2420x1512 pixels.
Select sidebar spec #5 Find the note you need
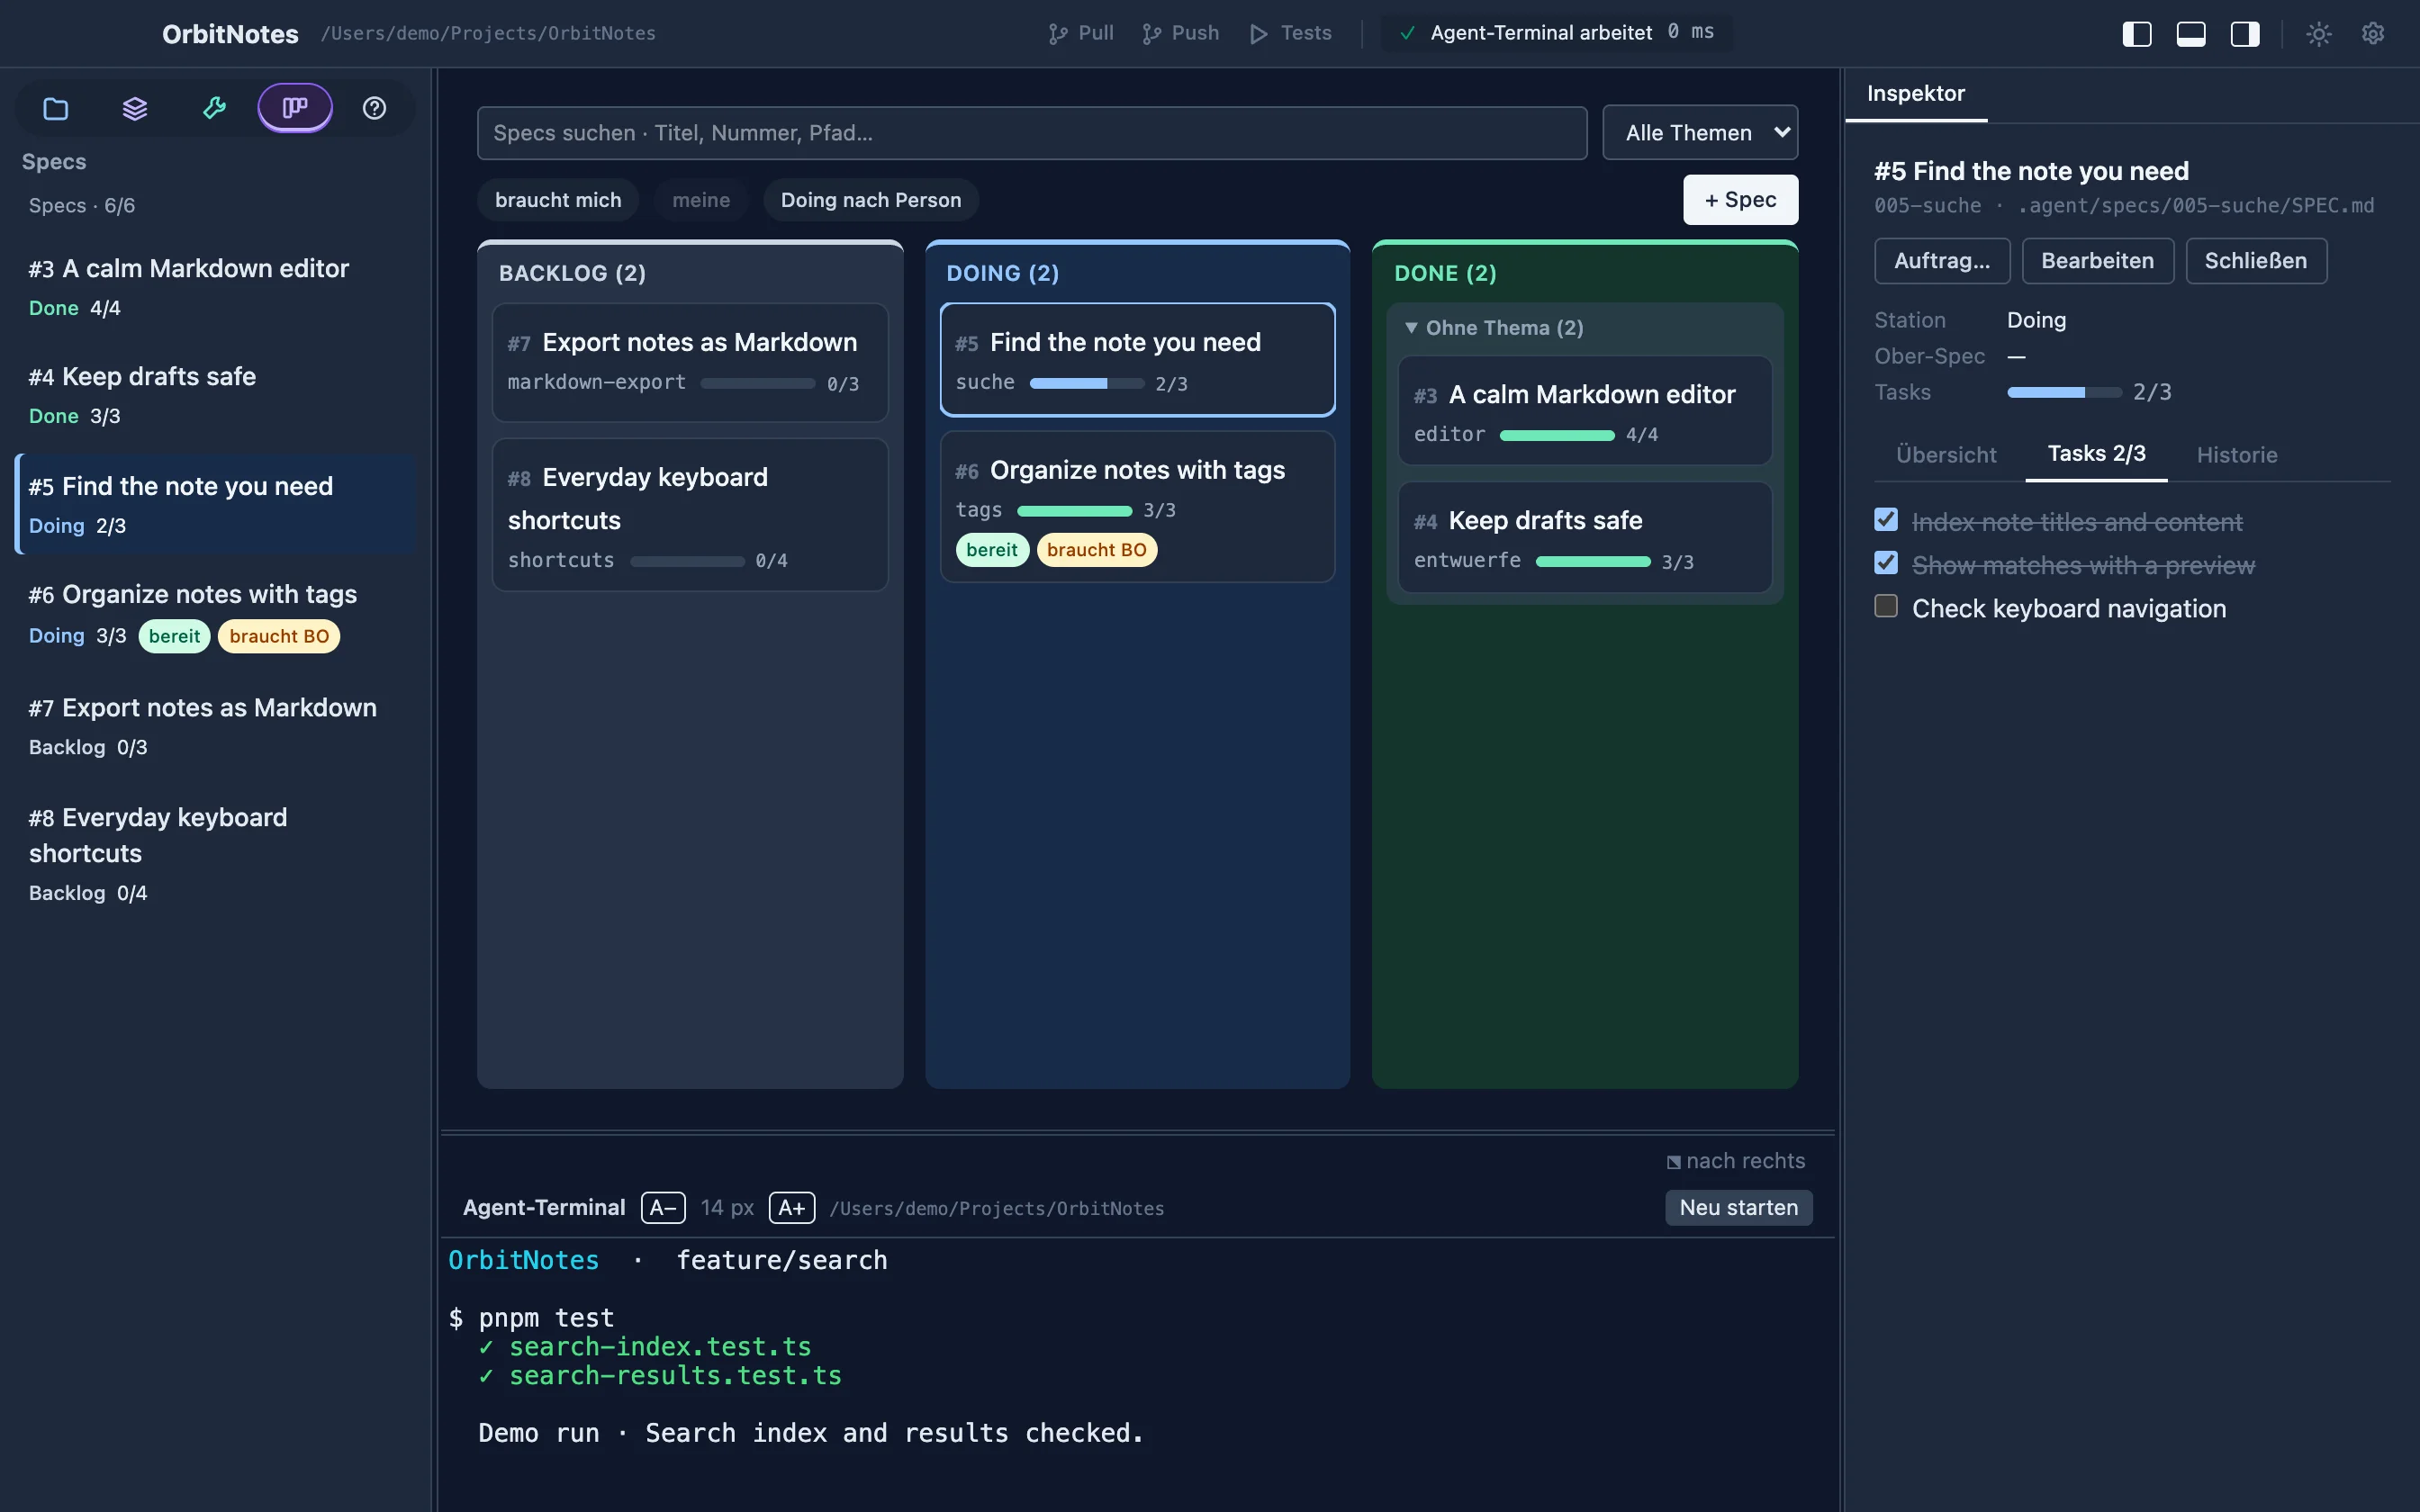coord(215,504)
